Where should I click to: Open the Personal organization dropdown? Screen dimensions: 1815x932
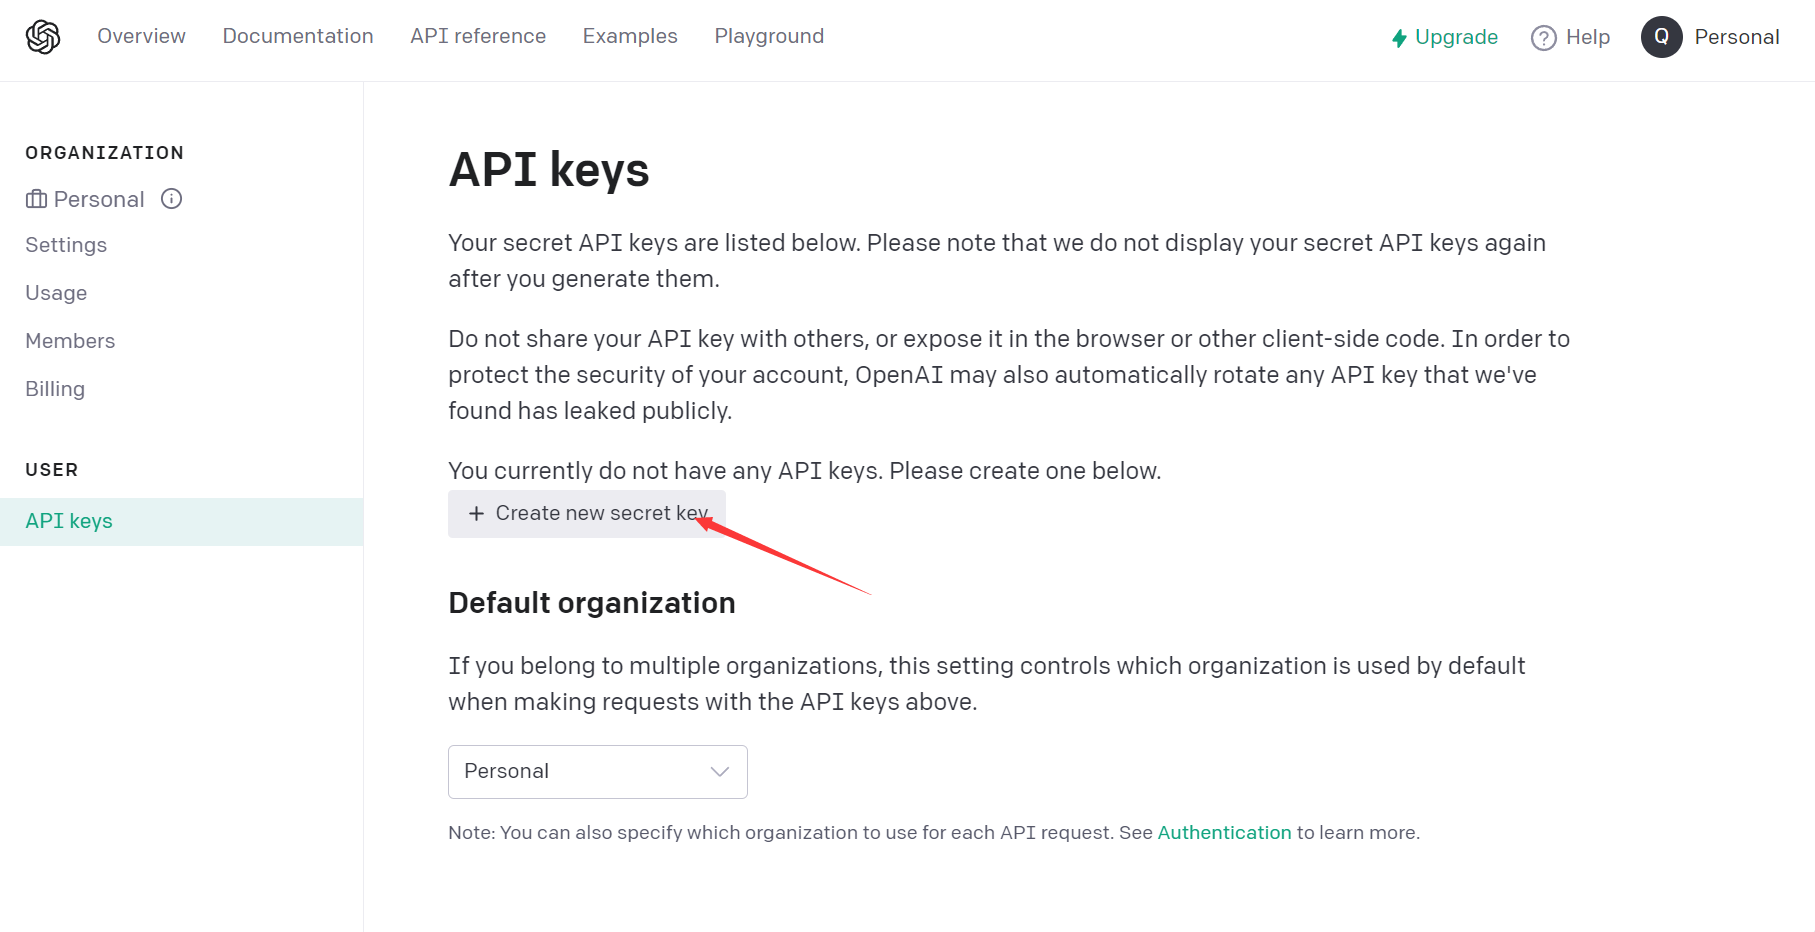point(598,772)
